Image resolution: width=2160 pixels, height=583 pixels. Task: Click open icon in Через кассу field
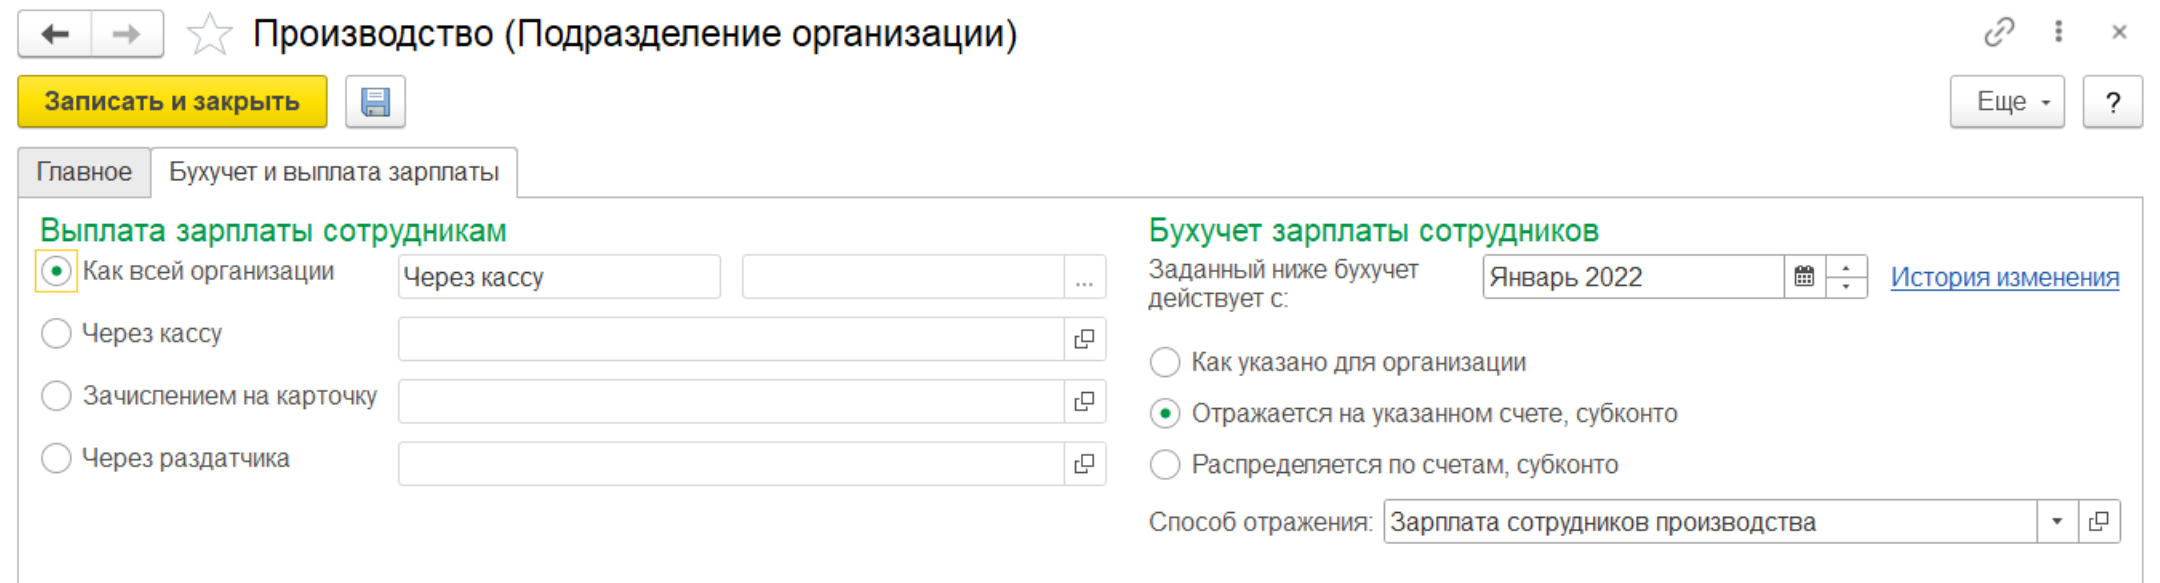click(1084, 339)
